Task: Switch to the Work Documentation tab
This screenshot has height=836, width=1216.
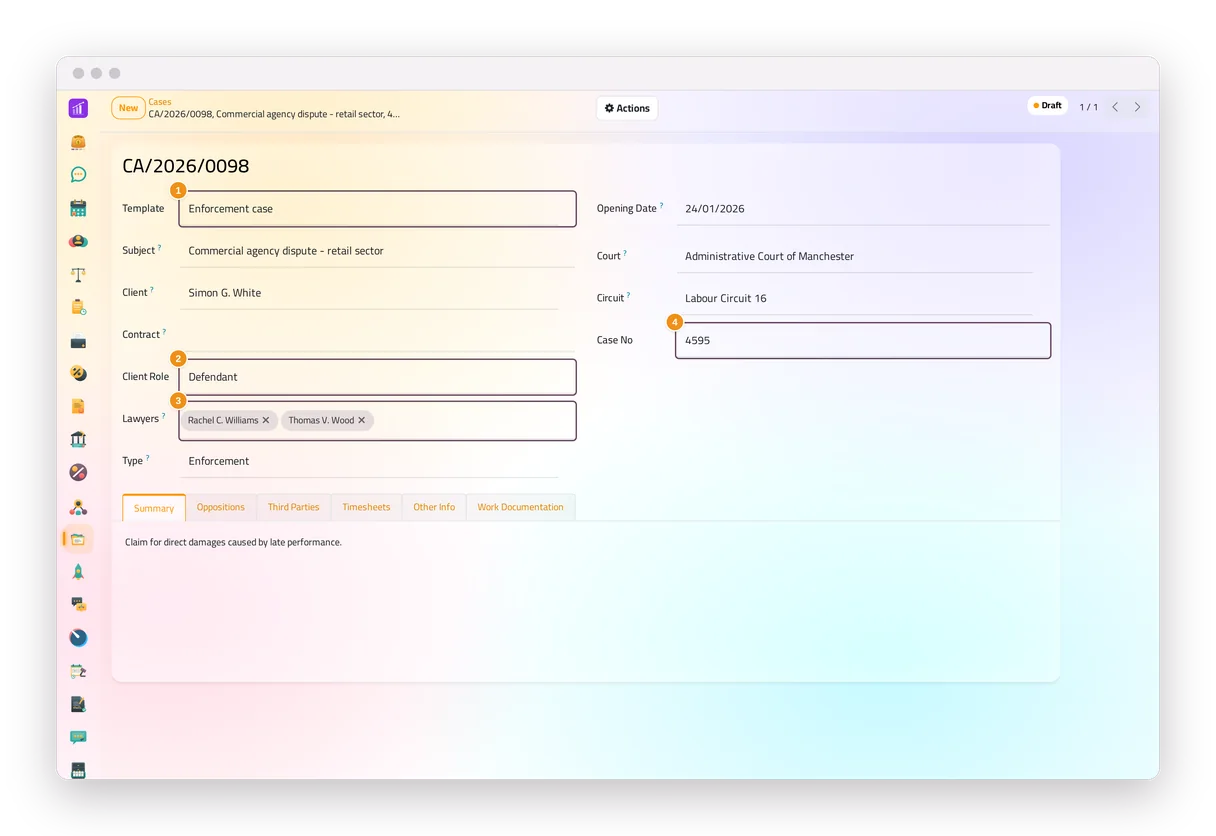Action: point(520,507)
